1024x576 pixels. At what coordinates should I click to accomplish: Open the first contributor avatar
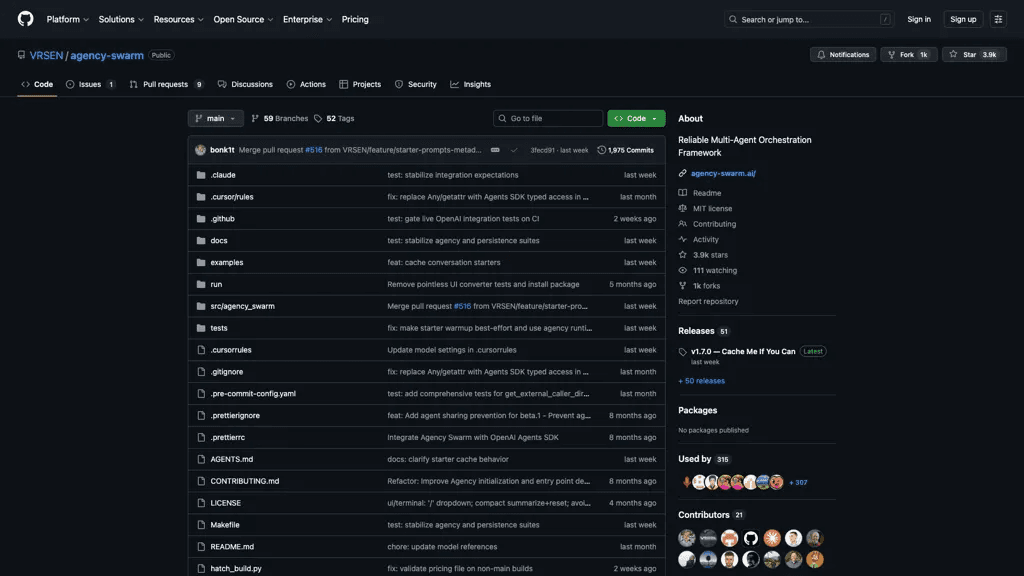click(686, 538)
